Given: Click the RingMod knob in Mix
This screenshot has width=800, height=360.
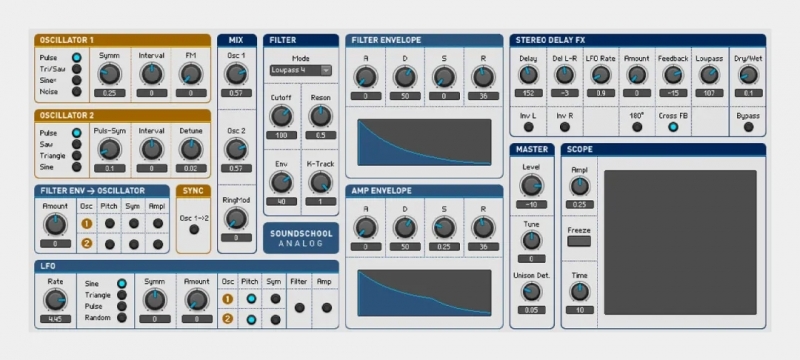Looking at the screenshot, I should (236, 219).
